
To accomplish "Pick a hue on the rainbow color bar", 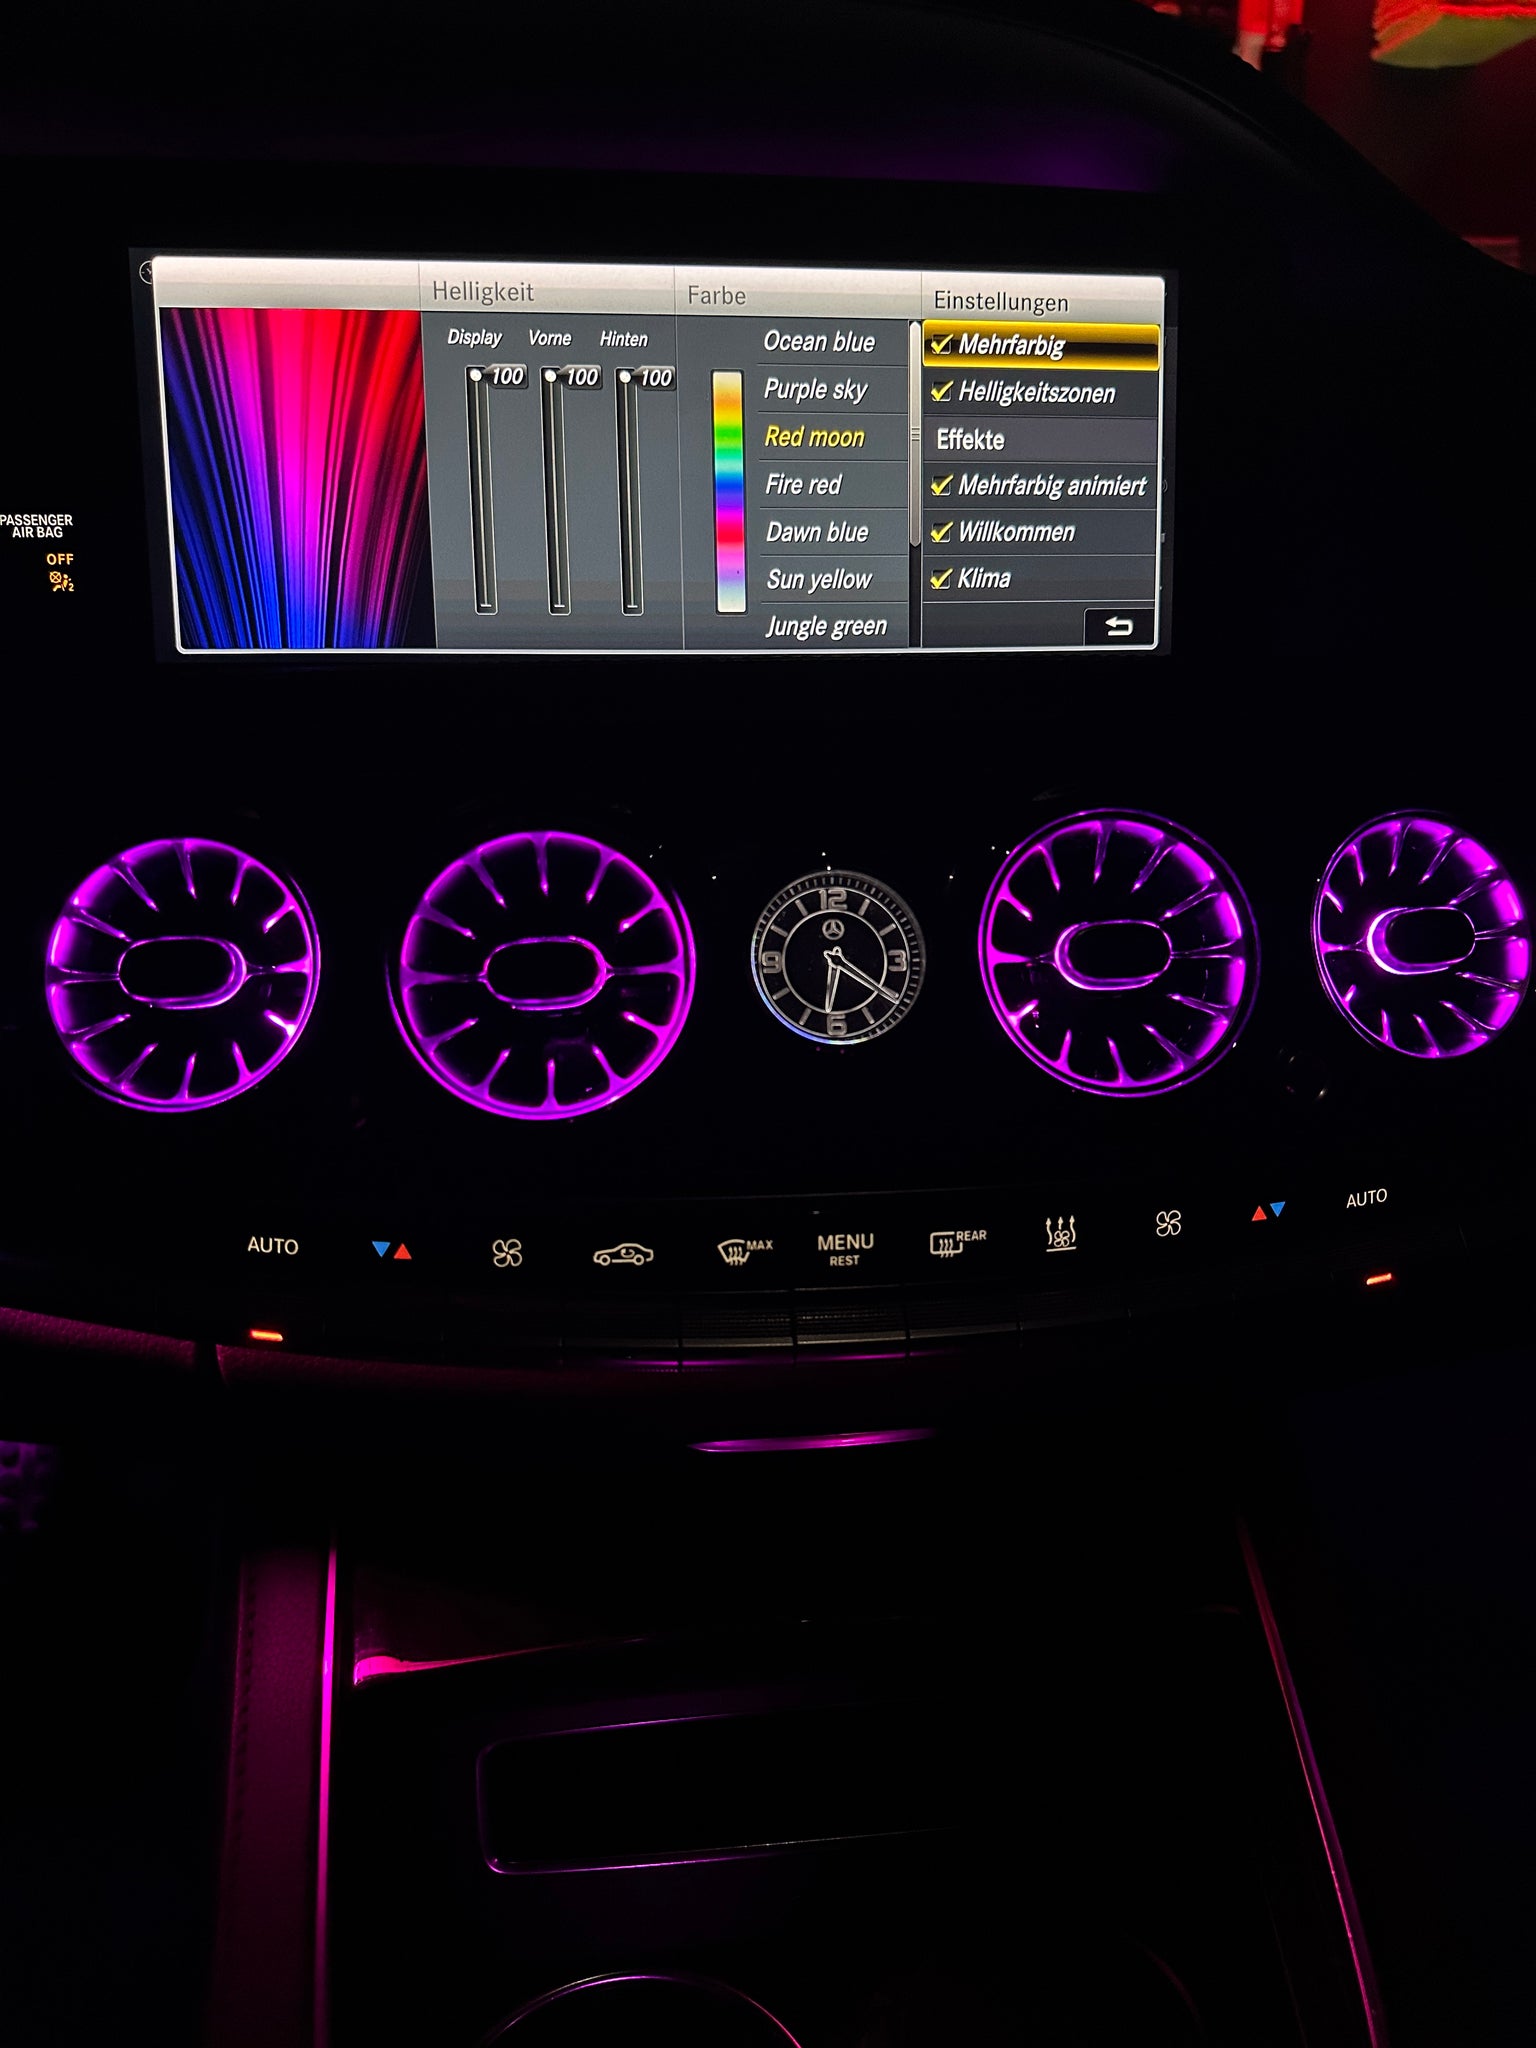I will [x=729, y=491].
